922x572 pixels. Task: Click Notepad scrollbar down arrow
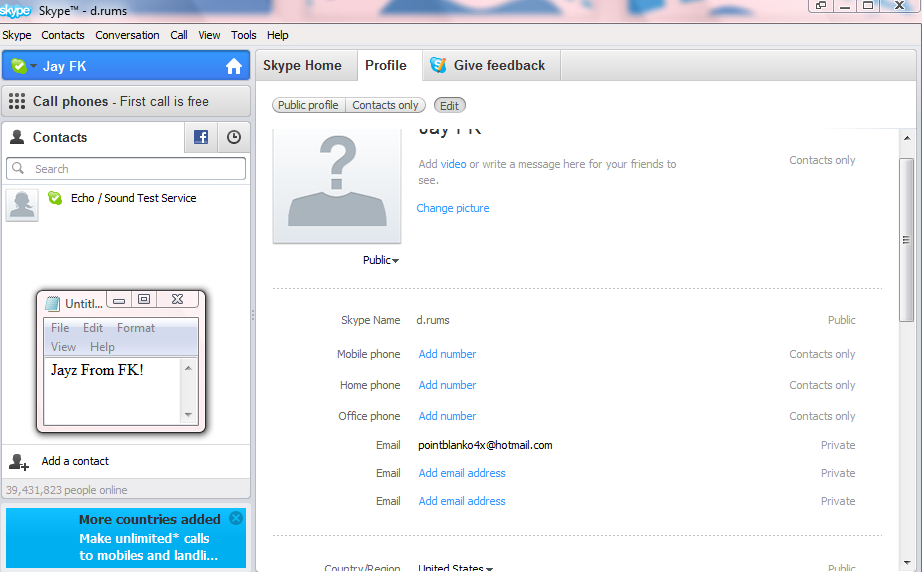188,414
